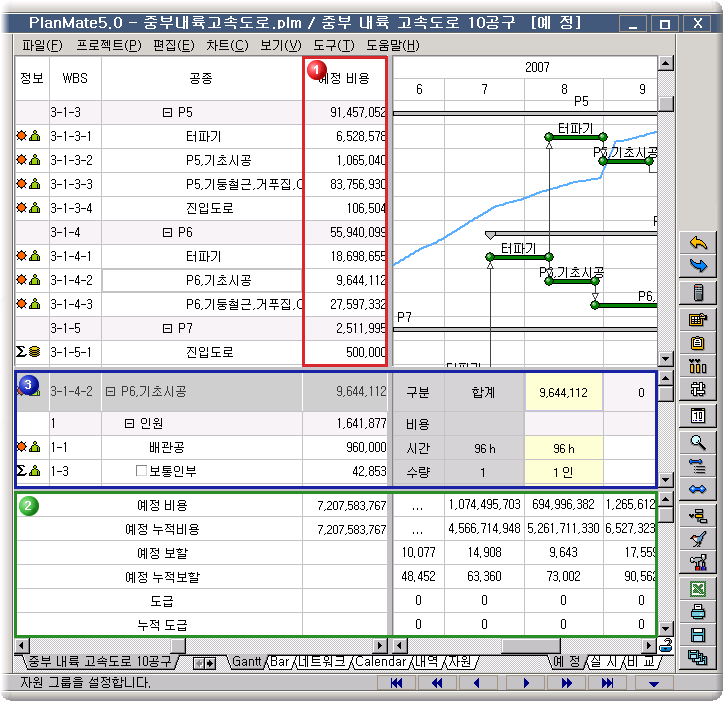The image size is (723, 701).
Task: Collapse the 인원 resource group
Action: [129, 424]
